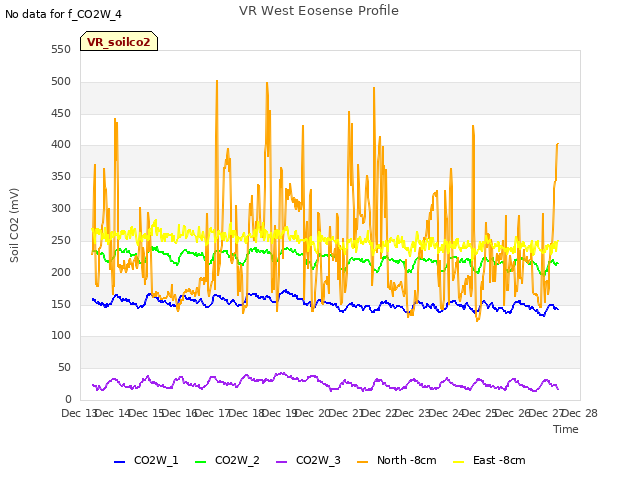Image resolution: width=640 pixels, height=480 pixels.
Task: Click the VR_soilco2 label tag
Action: tap(119, 41)
